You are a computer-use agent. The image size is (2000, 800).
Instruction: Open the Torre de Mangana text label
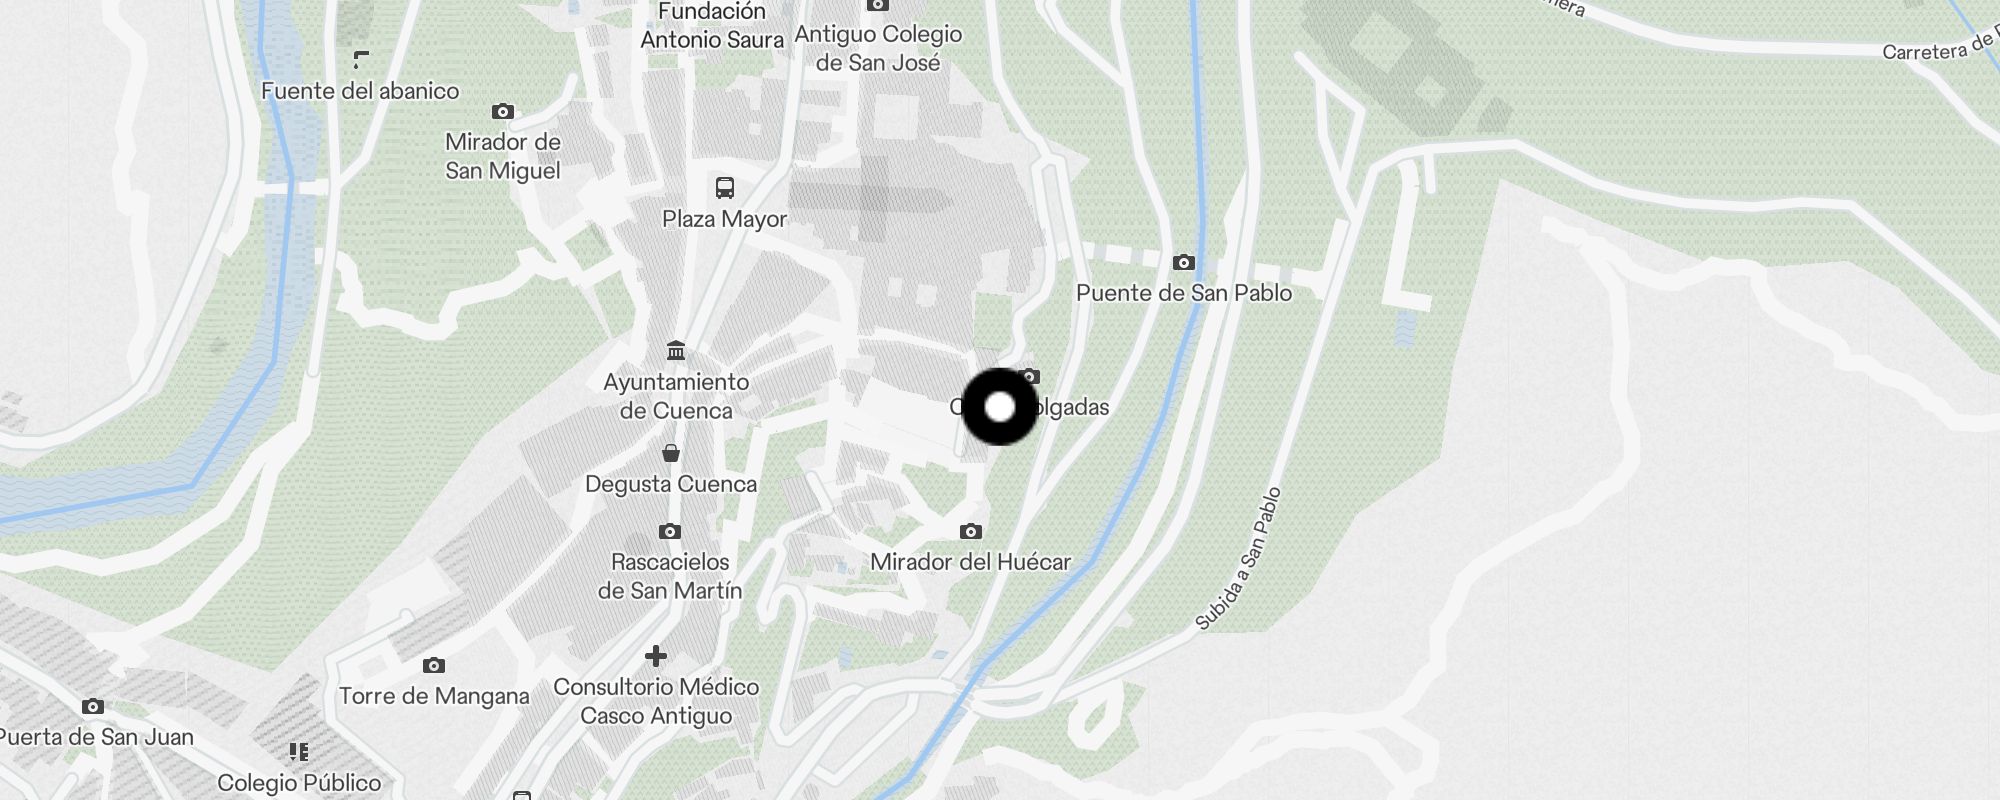(x=434, y=696)
